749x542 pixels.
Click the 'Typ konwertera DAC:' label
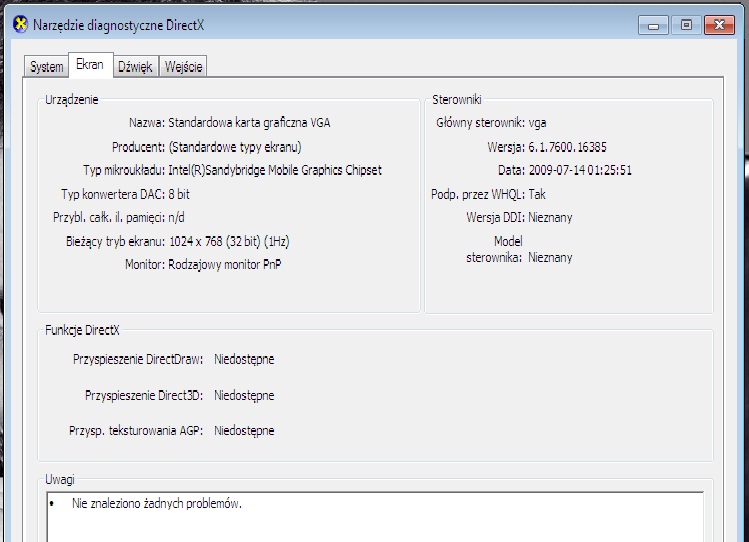click(113, 194)
